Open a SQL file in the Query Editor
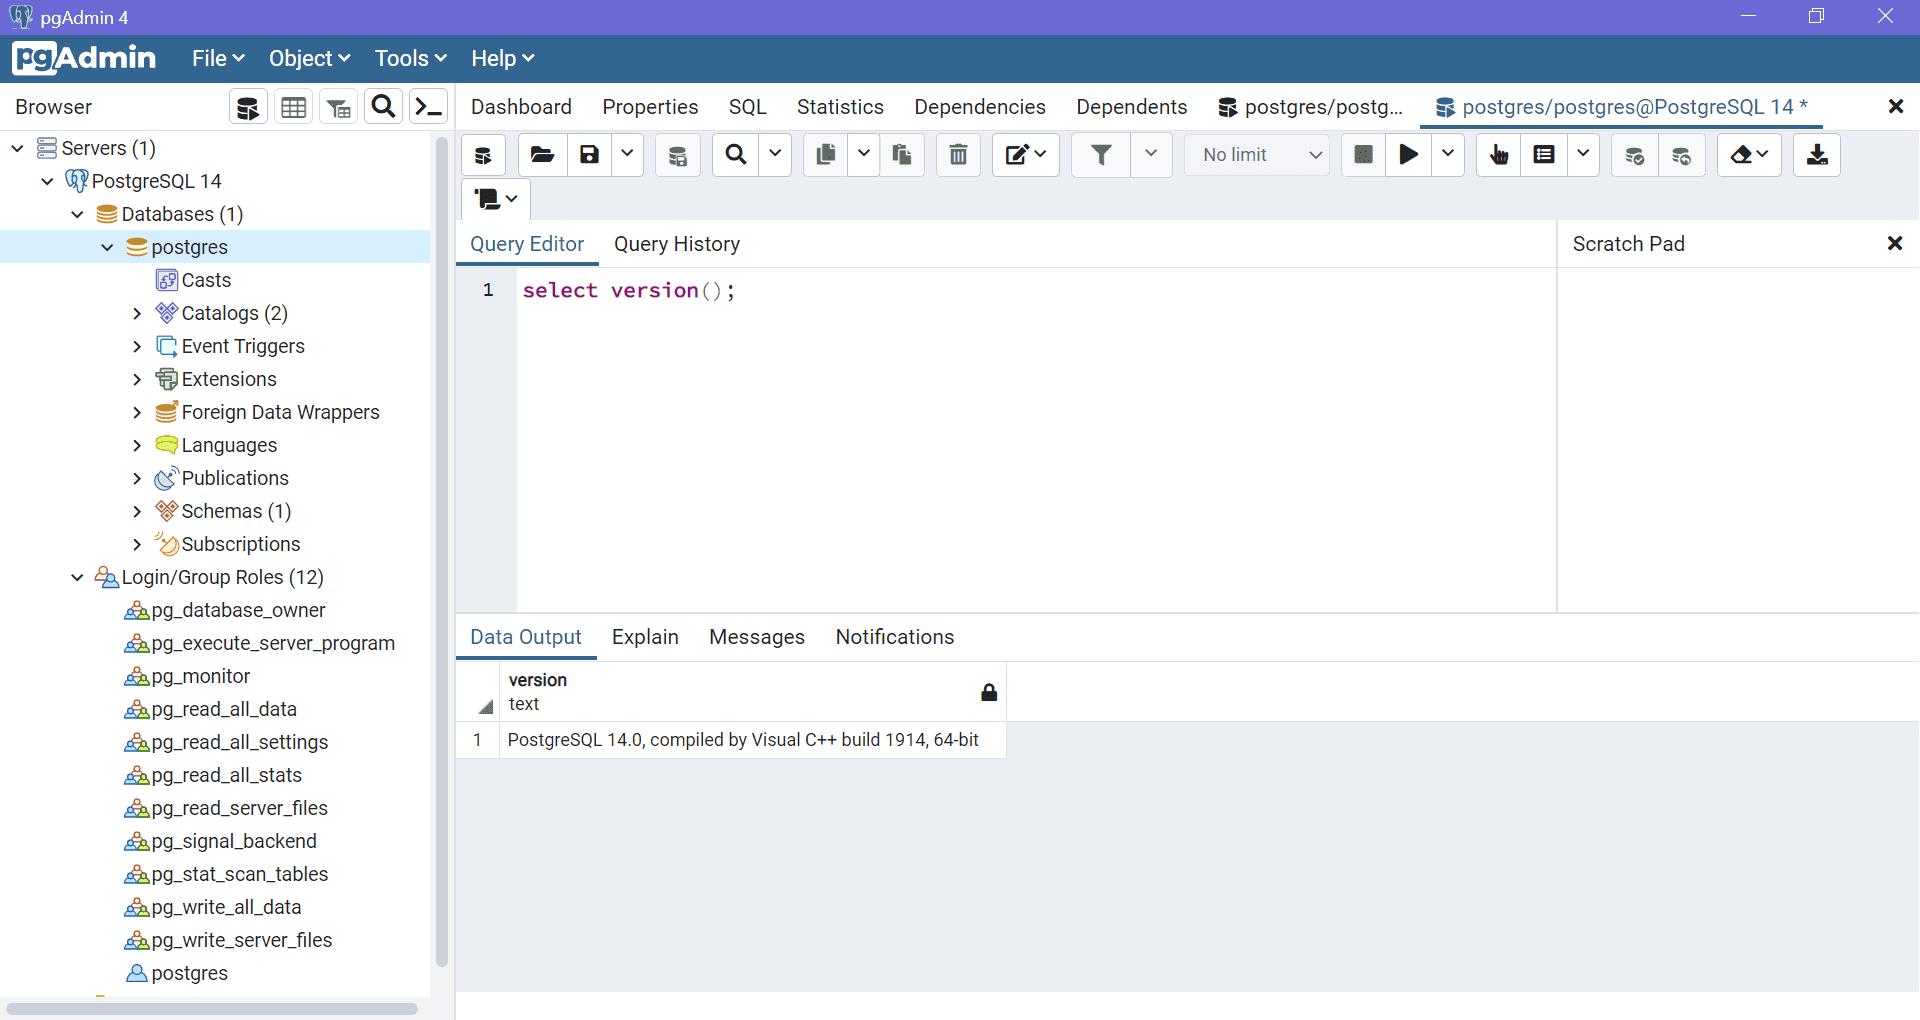The width and height of the screenshot is (1920, 1020). tap(541, 155)
